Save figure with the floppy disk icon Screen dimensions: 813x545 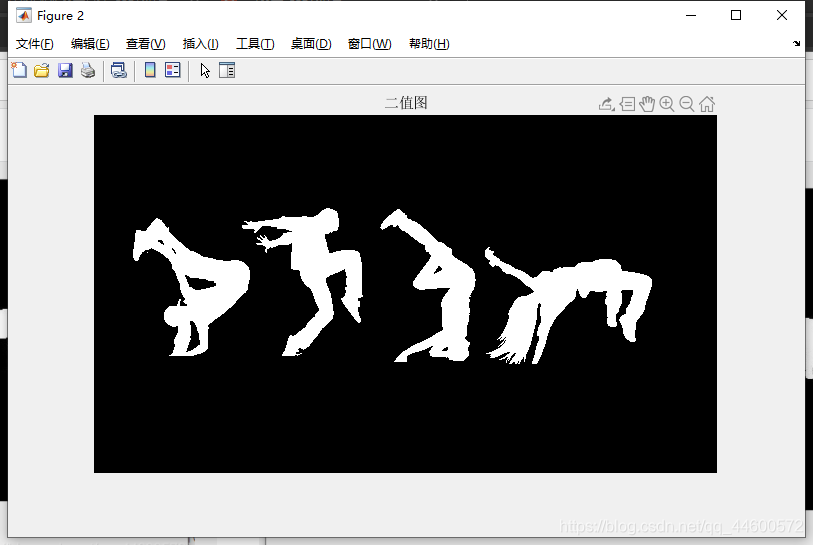[x=65, y=70]
